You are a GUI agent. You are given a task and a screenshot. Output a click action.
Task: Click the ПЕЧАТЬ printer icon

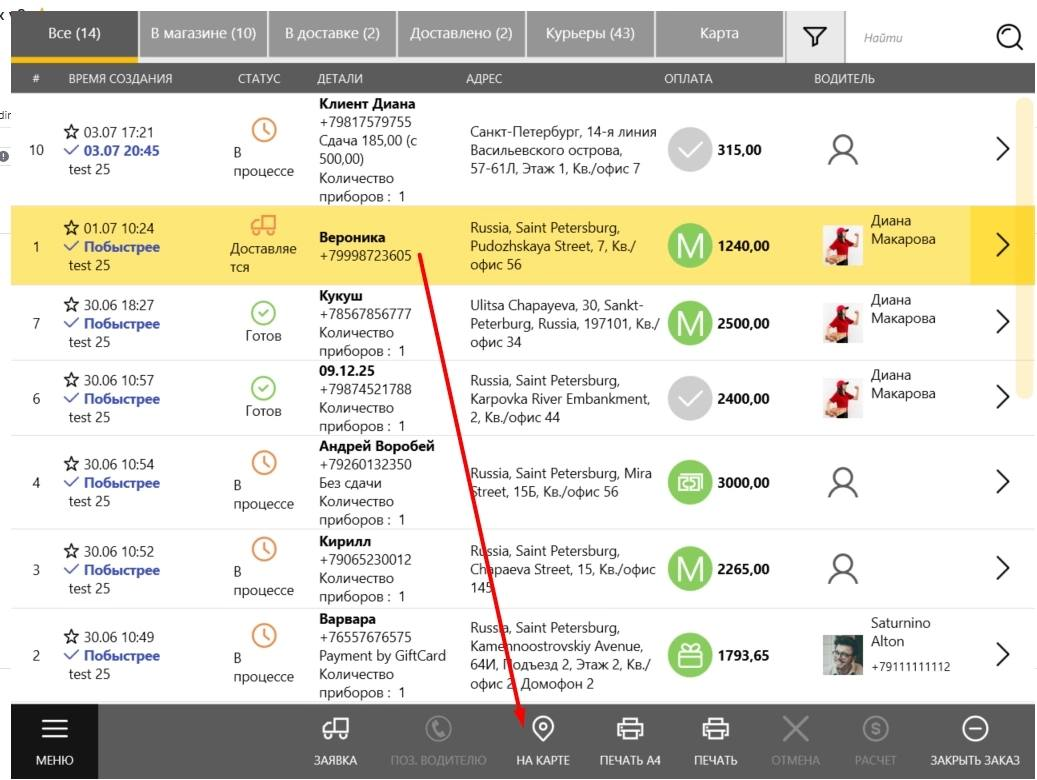(716, 729)
